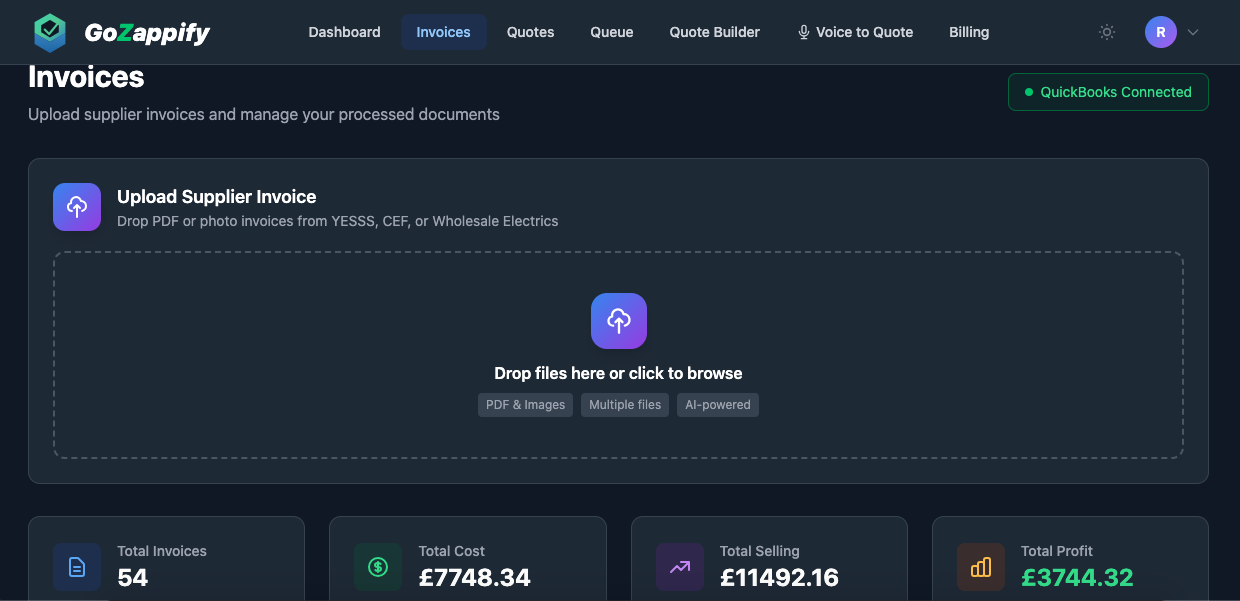This screenshot has height=601, width=1240.
Task: Open the user account menu via the chevron
Action: 1192,32
